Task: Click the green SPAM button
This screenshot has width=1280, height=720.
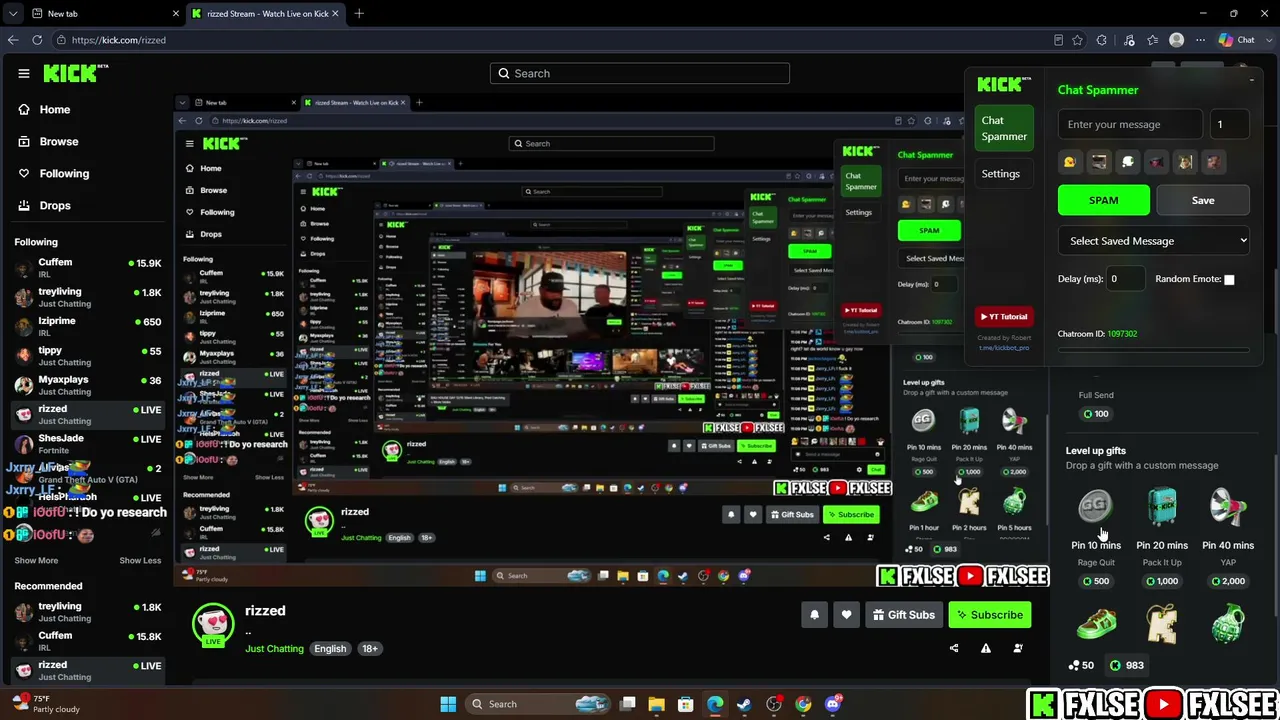Action: click(x=1104, y=200)
